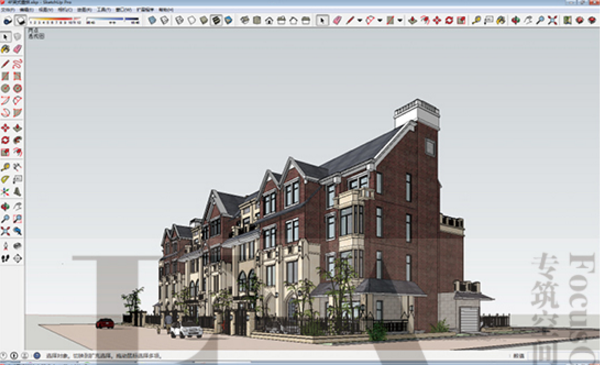Viewport: 600px width, 365px height.
Task: Open the 相机 (Camera) menu
Action: [65, 10]
